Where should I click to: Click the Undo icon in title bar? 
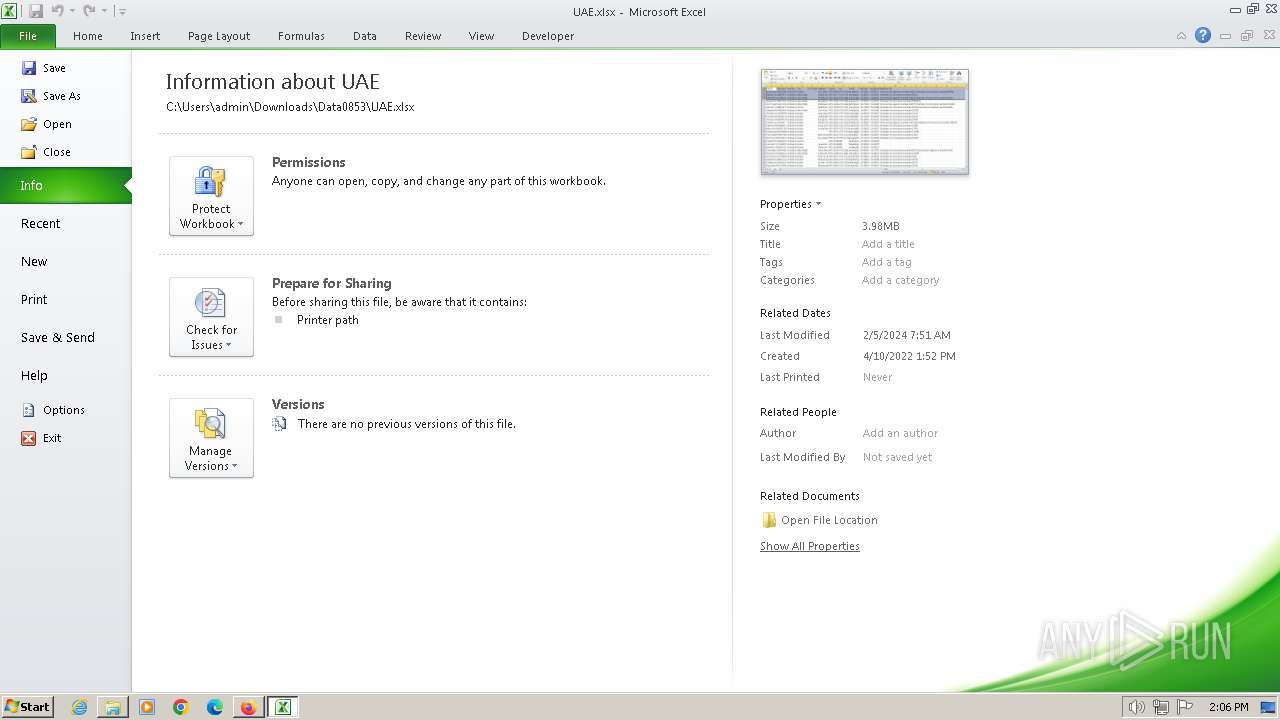[57, 11]
